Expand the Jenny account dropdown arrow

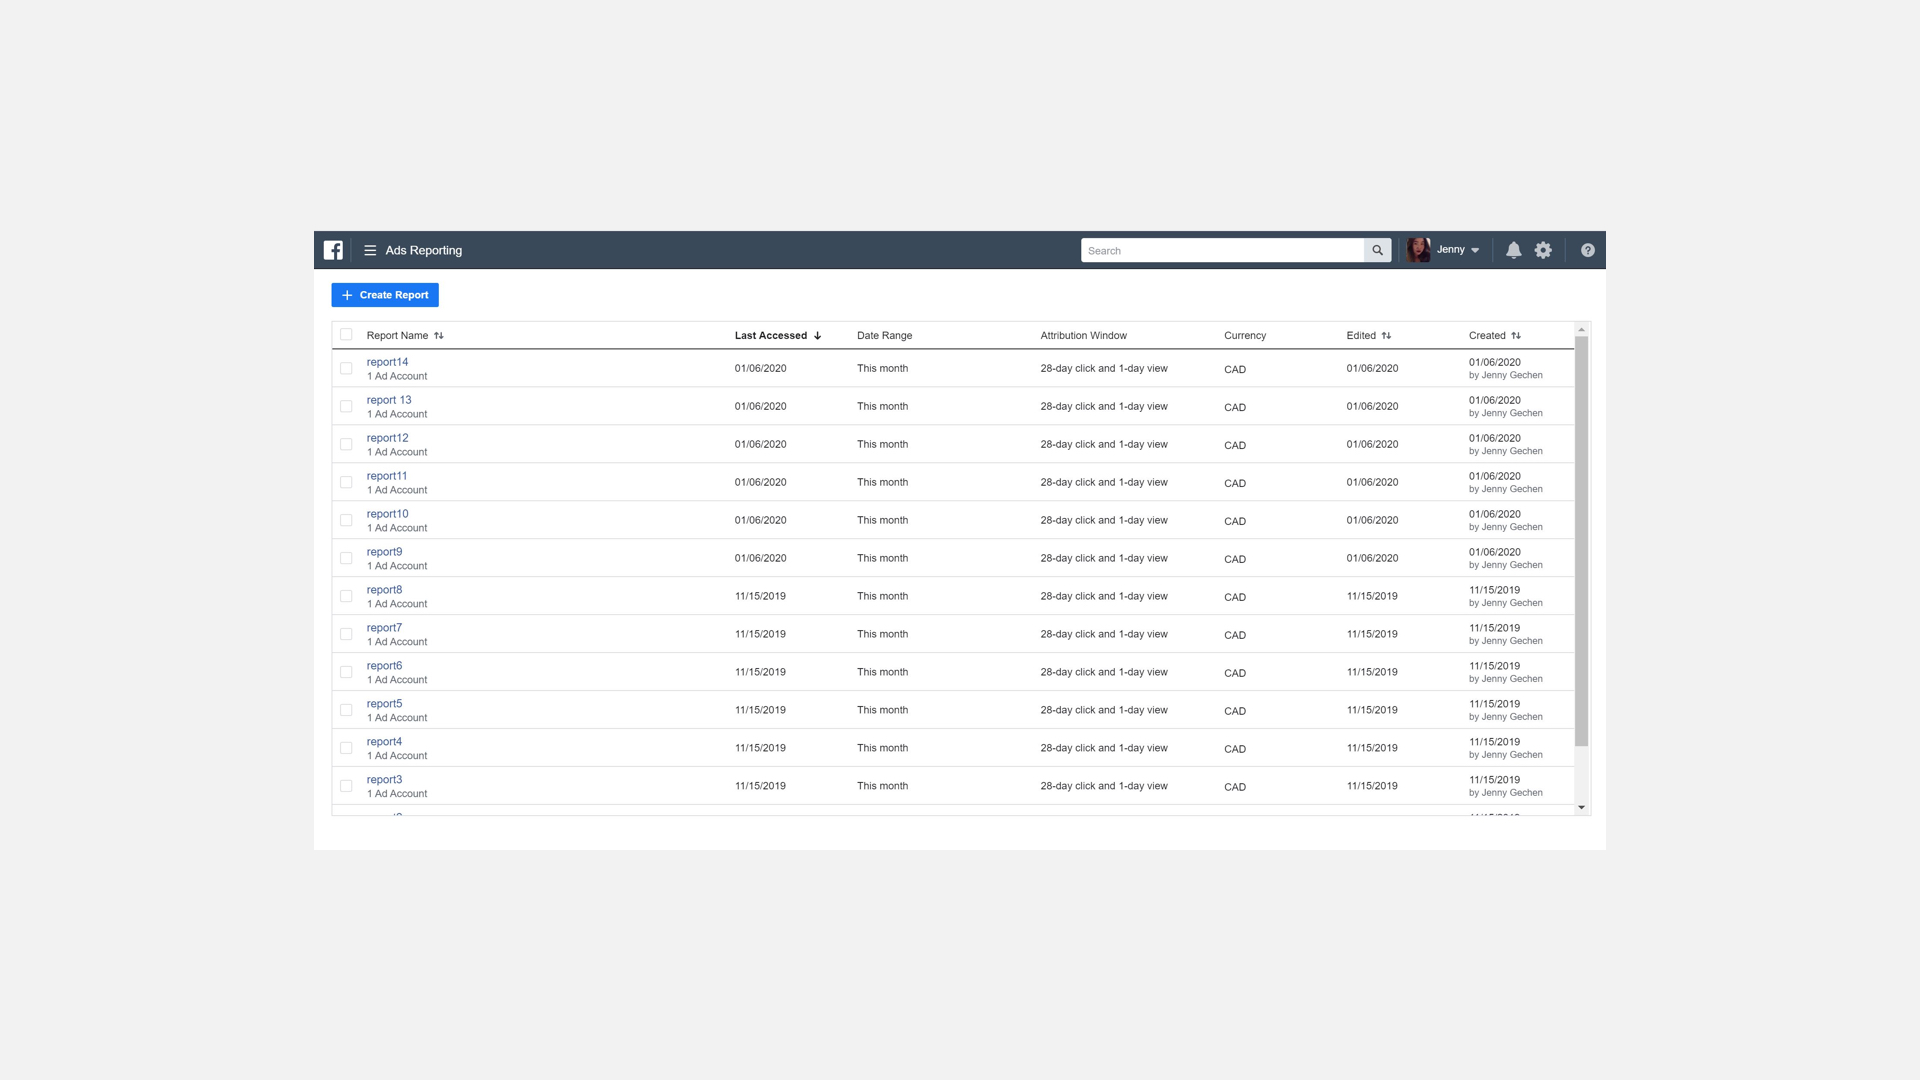tap(1475, 251)
